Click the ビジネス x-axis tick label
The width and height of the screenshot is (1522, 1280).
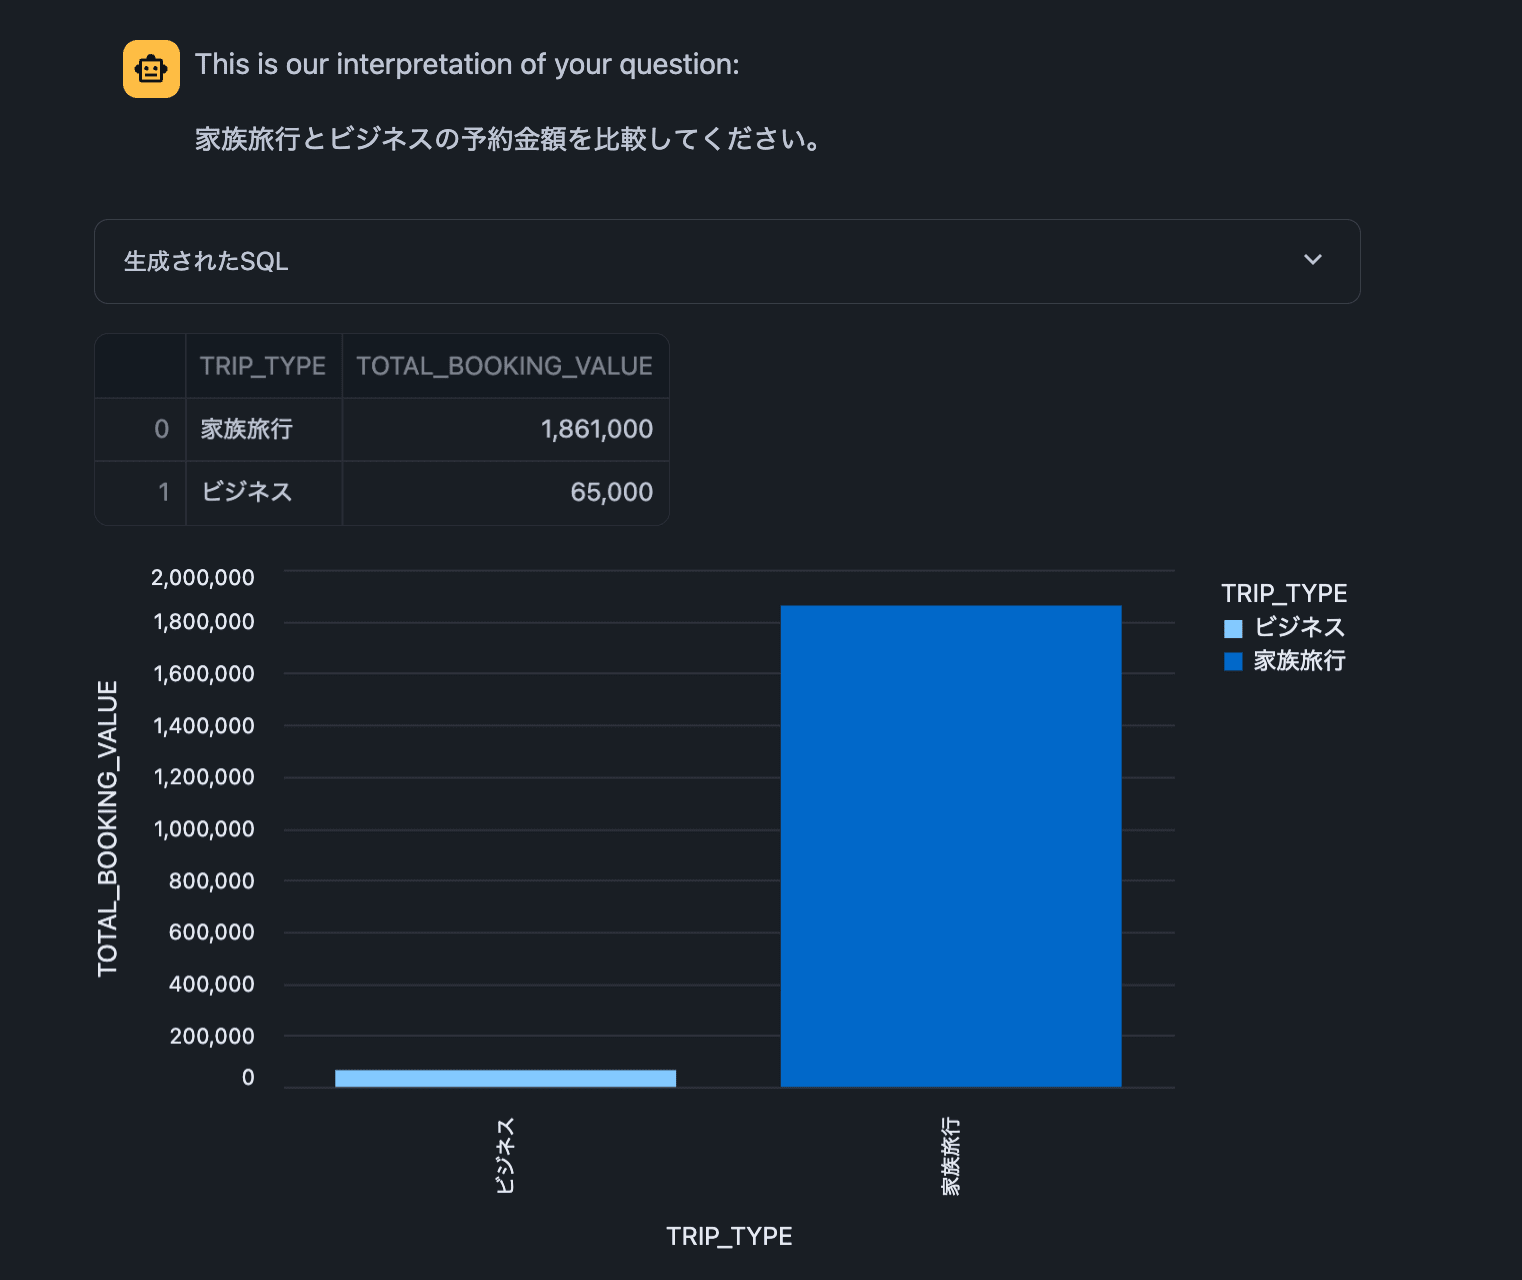pos(505,1156)
